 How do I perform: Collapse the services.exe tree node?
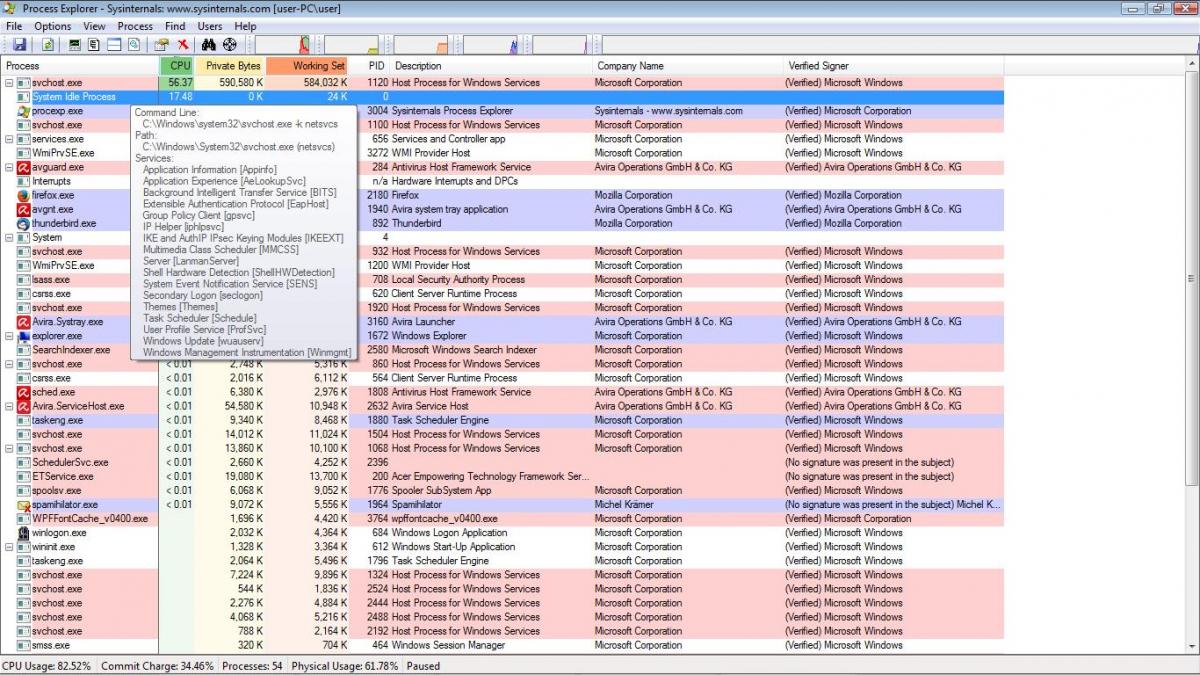tap(9, 139)
